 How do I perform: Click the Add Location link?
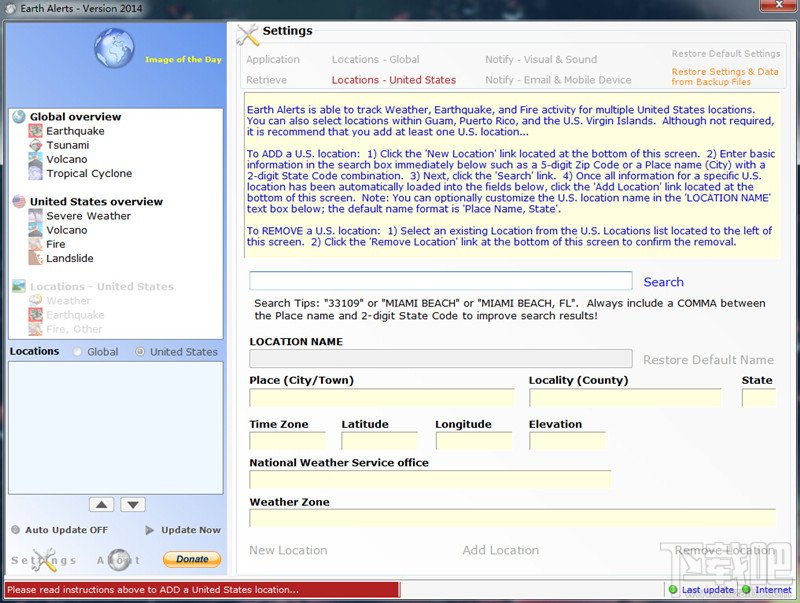point(501,550)
